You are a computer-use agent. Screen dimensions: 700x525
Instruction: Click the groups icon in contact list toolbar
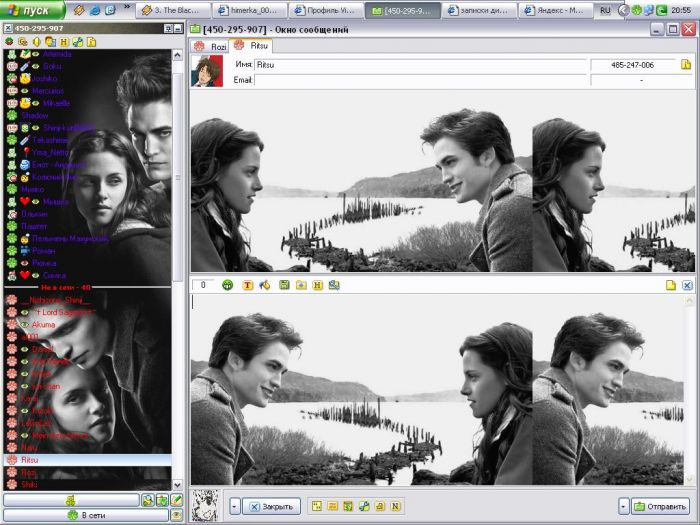tap(22, 42)
